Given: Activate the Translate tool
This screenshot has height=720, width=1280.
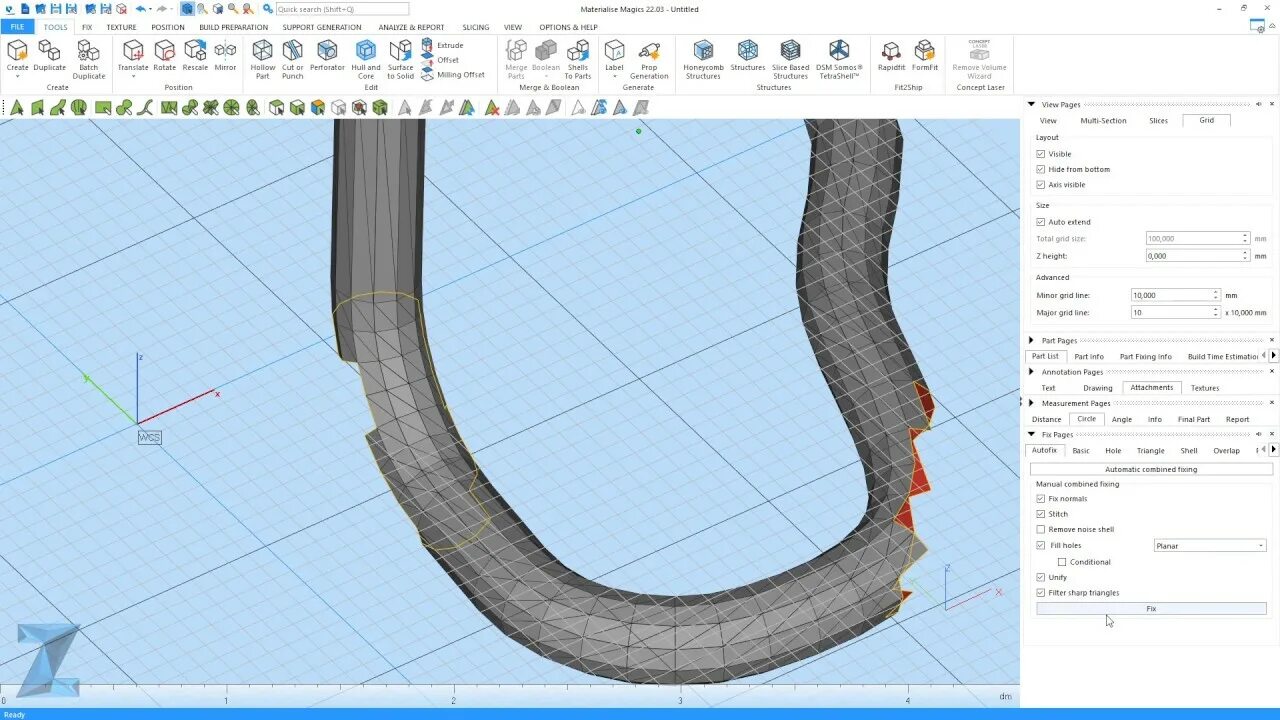Looking at the screenshot, I should tap(133, 54).
